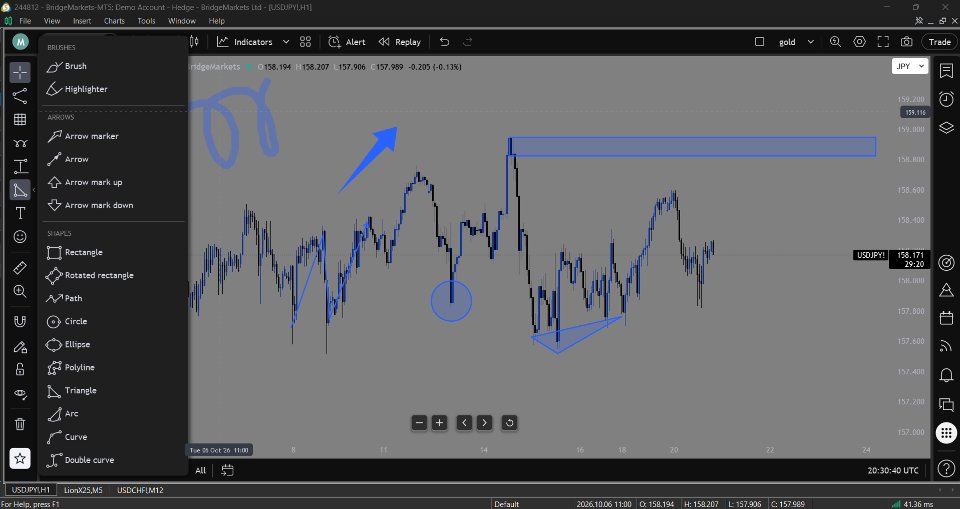The width and height of the screenshot is (960, 509).
Task: Toggle lock all drawings
Action: [20, 369]
